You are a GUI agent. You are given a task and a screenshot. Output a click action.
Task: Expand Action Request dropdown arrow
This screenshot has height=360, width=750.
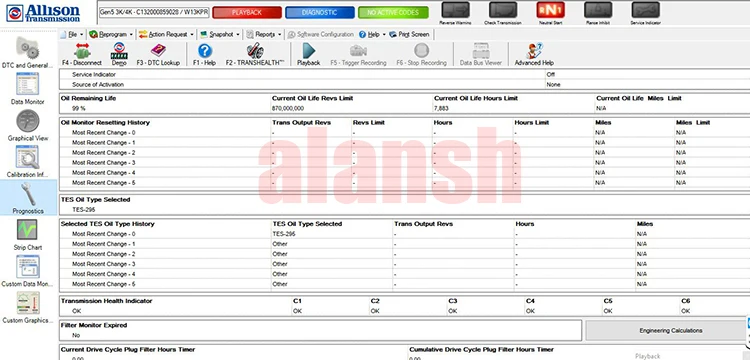tap(192, 35)
